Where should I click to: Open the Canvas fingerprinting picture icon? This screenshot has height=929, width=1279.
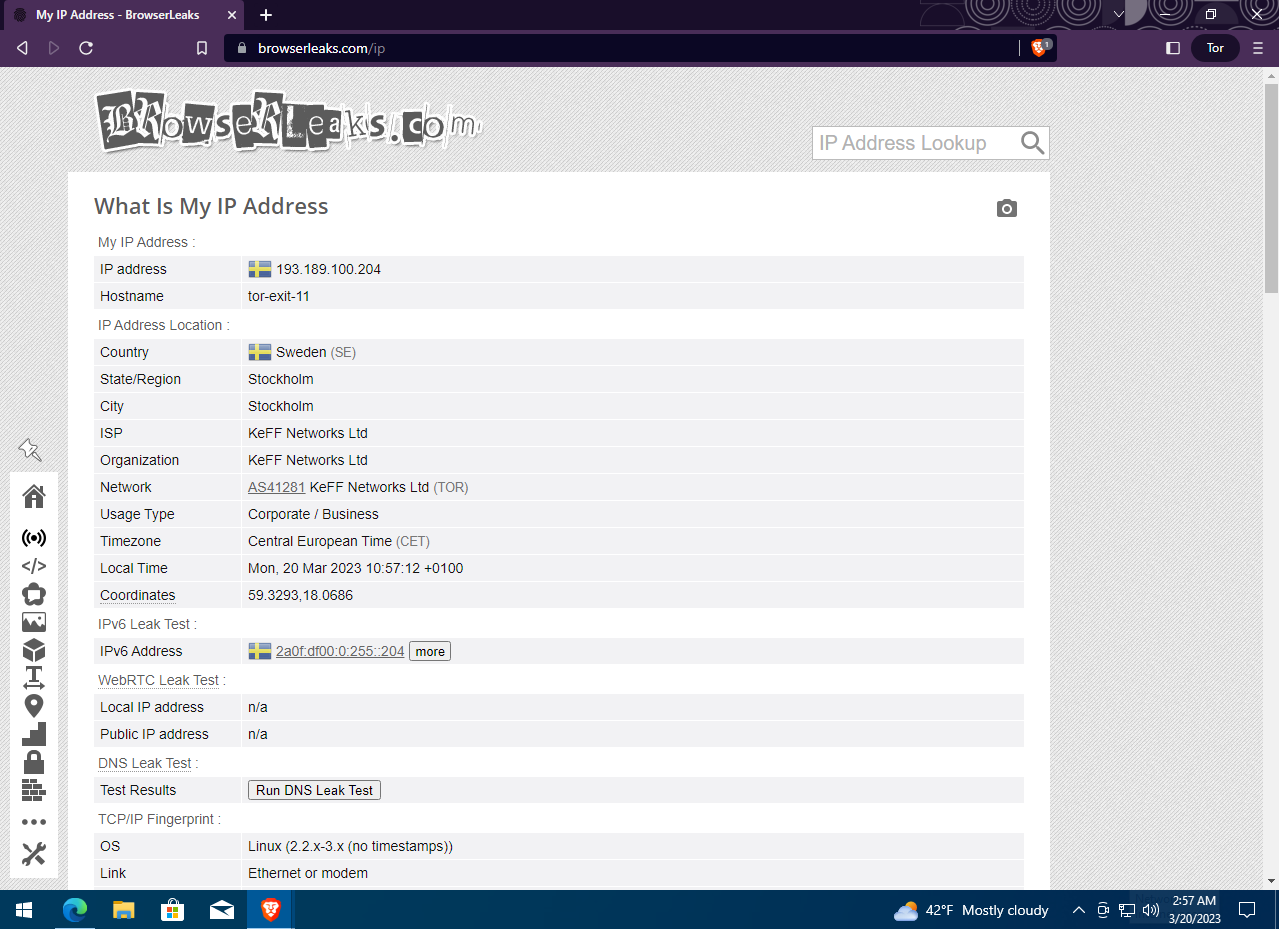tap(34, 622)
